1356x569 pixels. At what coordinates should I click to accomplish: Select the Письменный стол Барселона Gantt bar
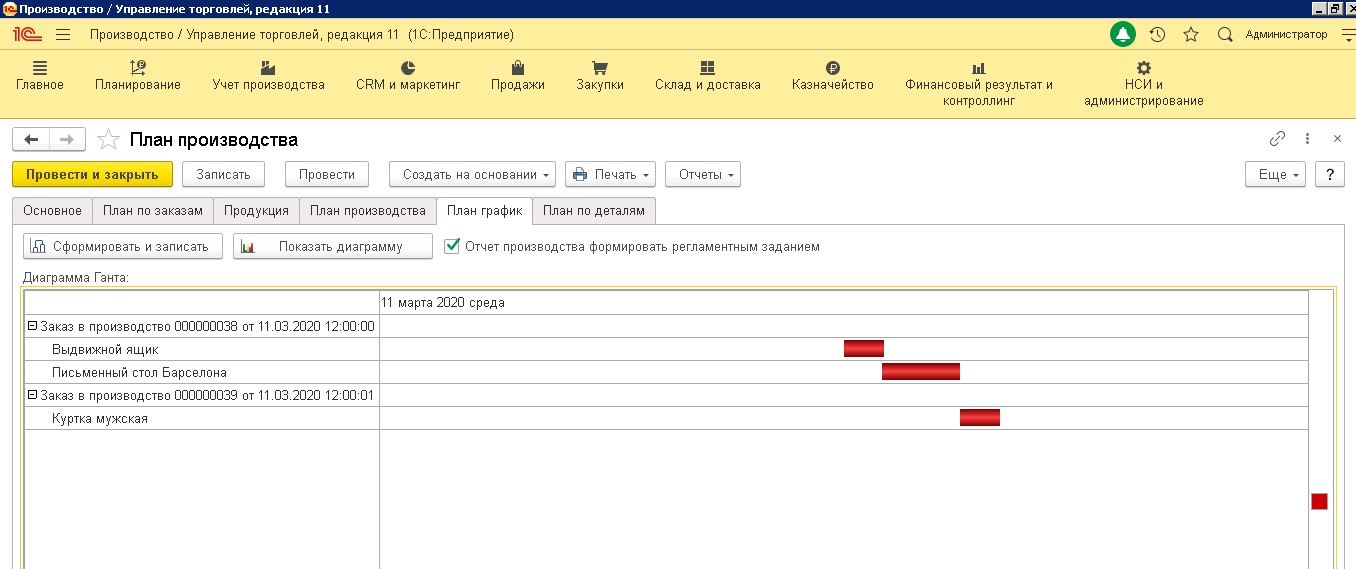point(920,372)
